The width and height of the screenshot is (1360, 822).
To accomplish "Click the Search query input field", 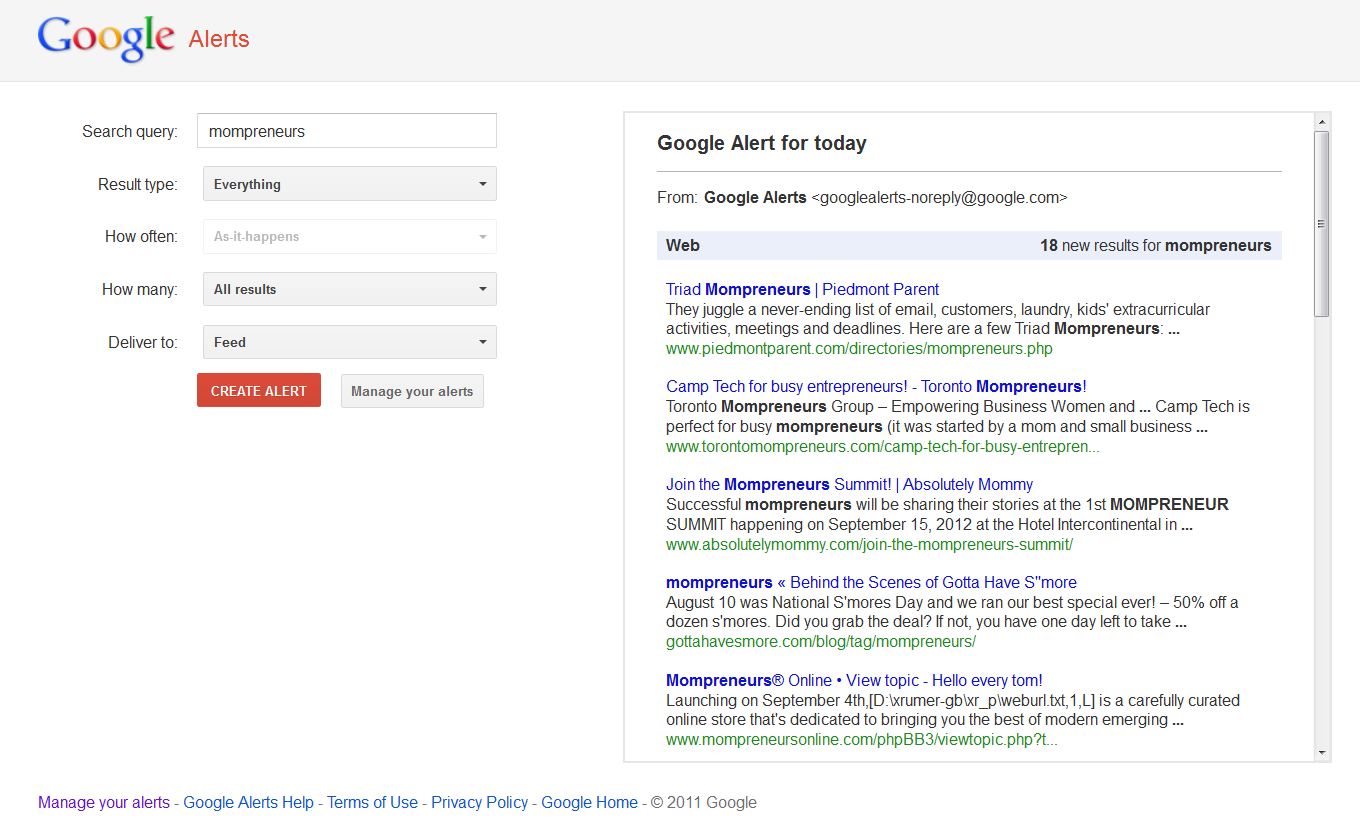I will pos(347,131).
